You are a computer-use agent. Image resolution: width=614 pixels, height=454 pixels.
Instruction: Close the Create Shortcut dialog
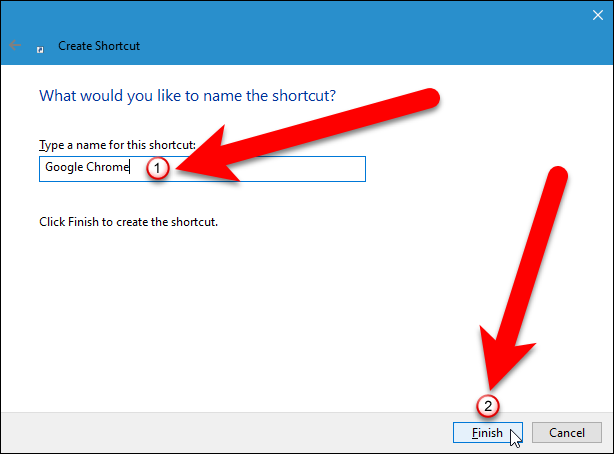pos(598,15)
